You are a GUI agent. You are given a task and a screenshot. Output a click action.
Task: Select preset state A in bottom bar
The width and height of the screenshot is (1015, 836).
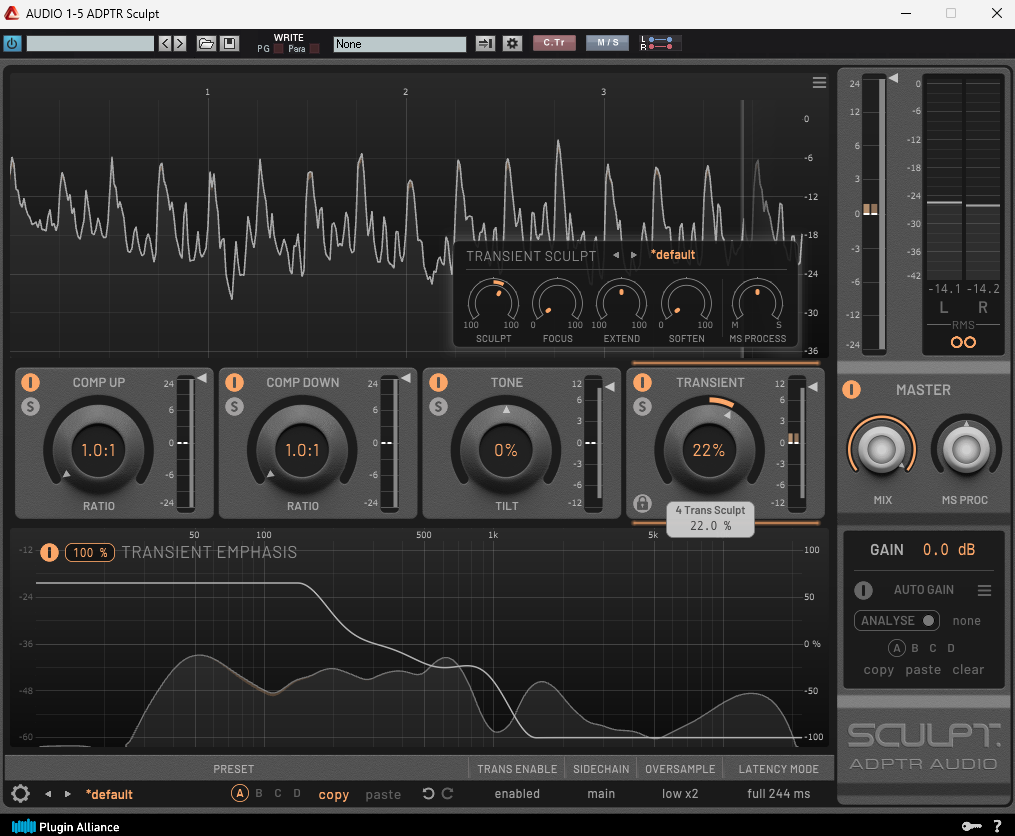240,793
